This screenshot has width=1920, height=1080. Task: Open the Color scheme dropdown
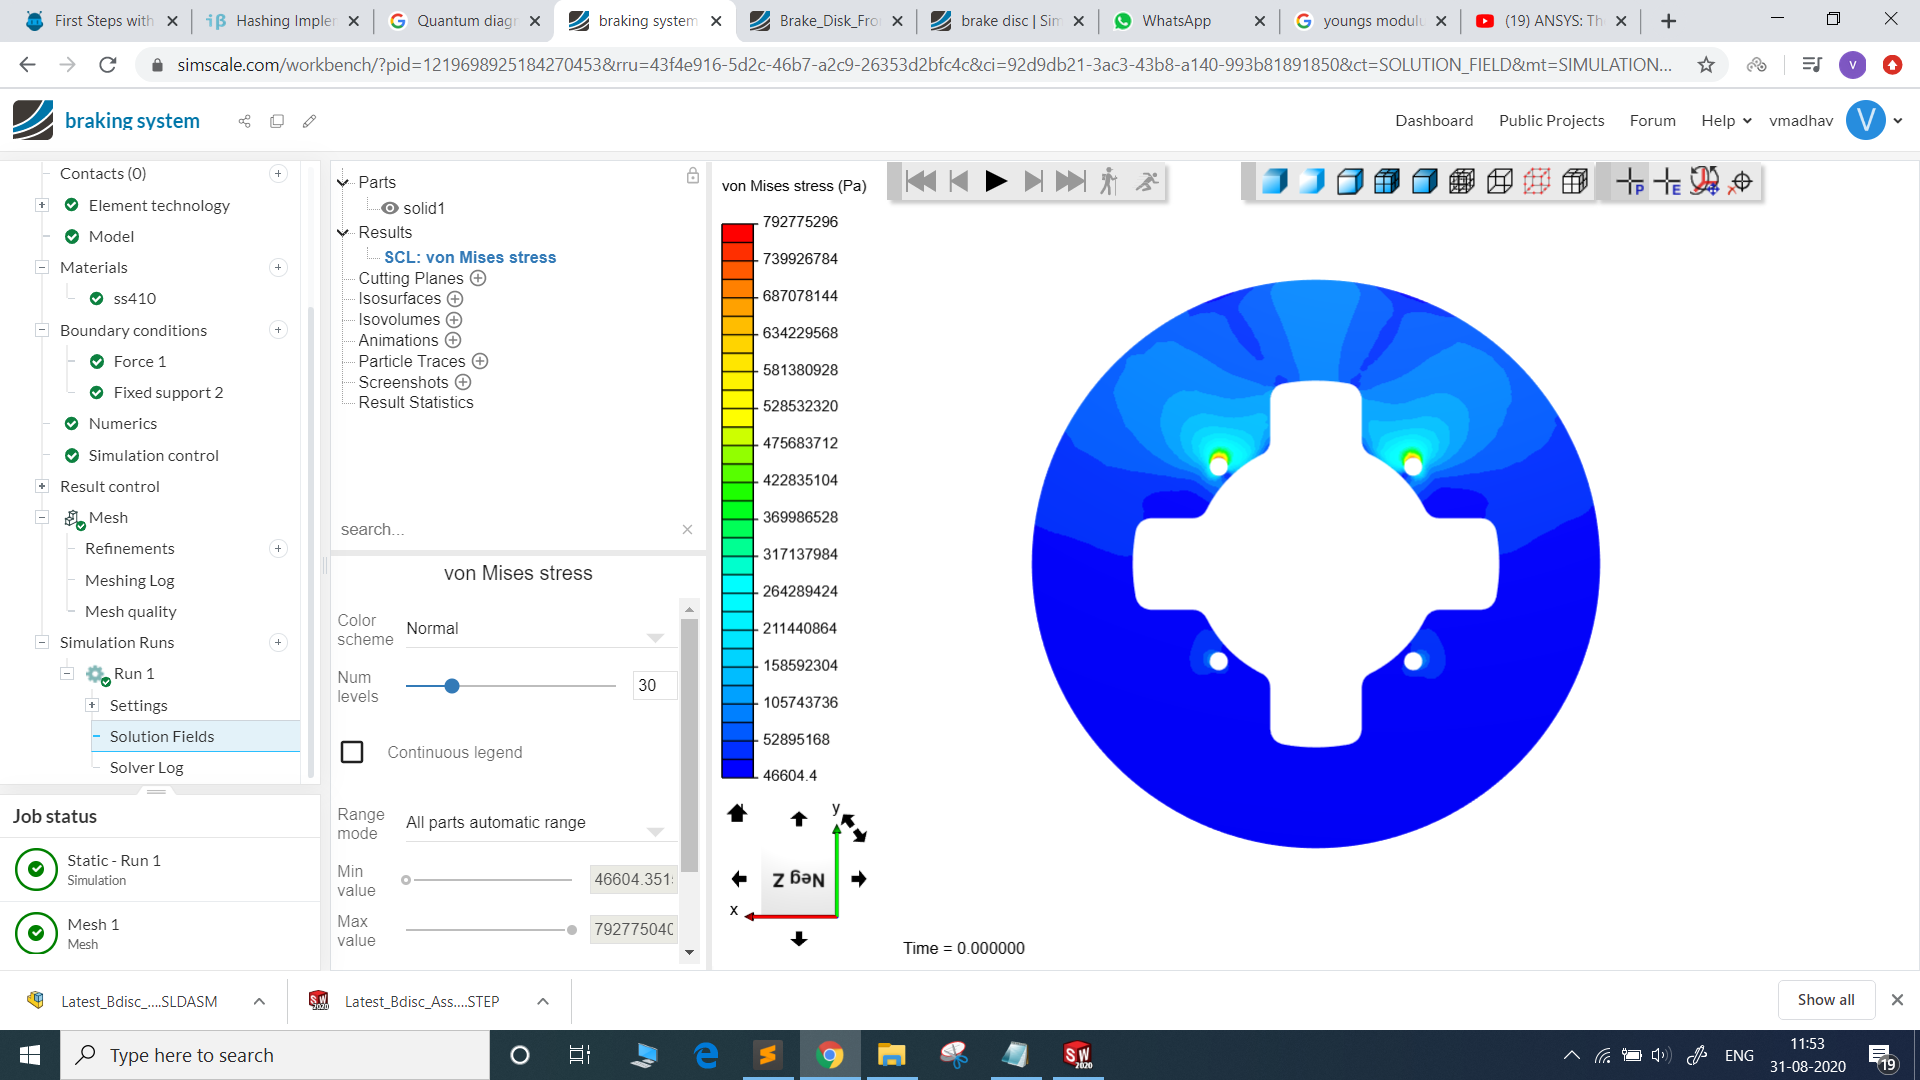[x=535, y=629]
